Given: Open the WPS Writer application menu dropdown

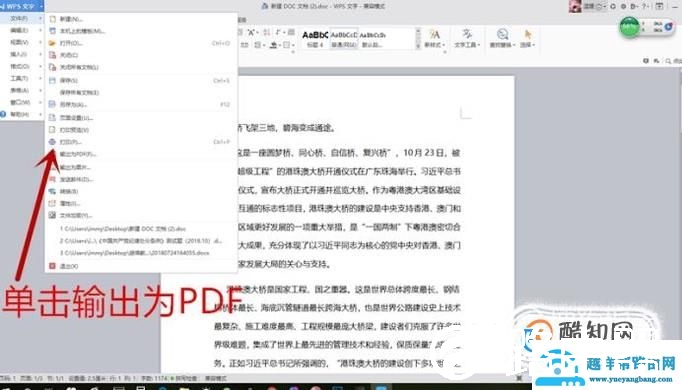Looking at the screenshot, I should pos(41,7).
